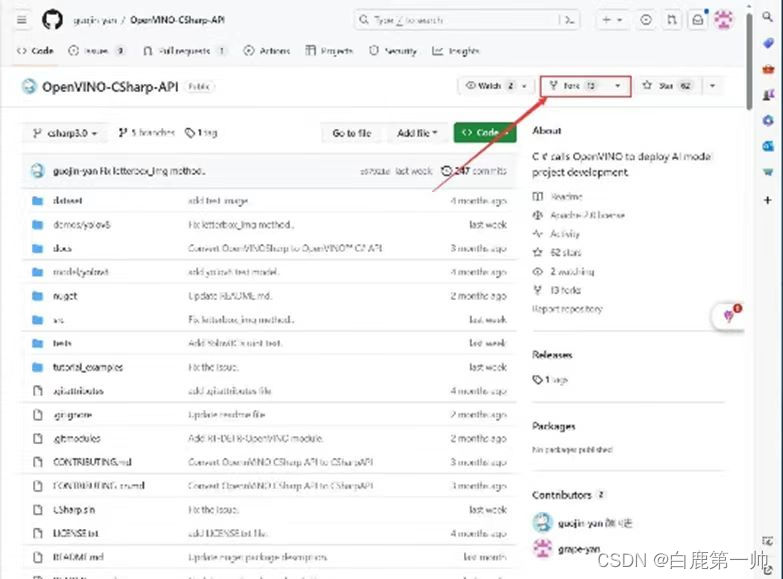Open the Activity link in About
Viewport: 783px width, 579px height.
point(556,233)
